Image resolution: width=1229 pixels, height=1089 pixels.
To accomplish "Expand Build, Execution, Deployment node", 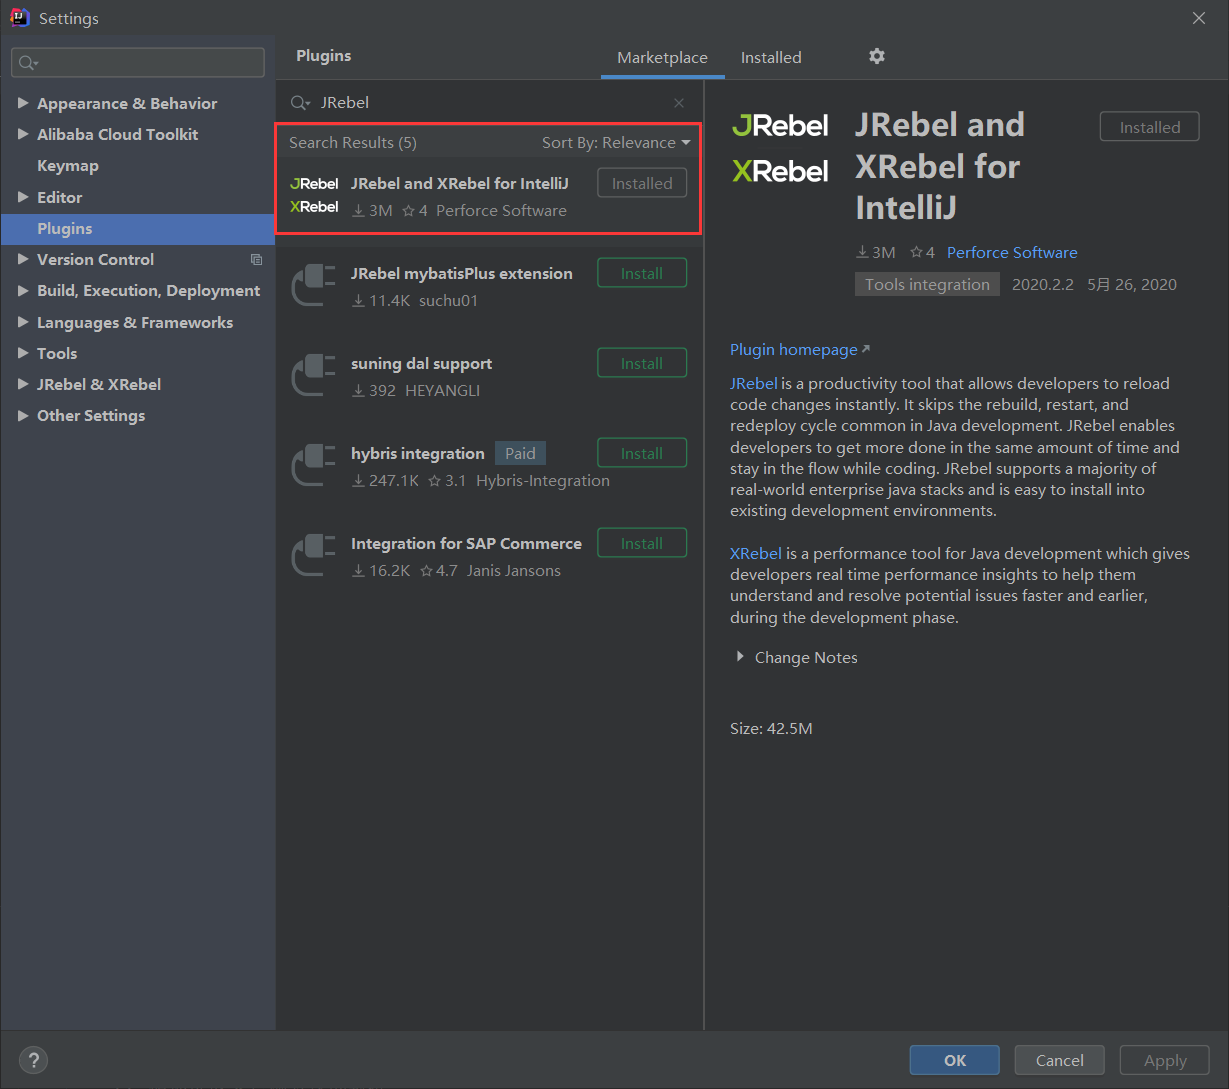I will click(23, 290).
